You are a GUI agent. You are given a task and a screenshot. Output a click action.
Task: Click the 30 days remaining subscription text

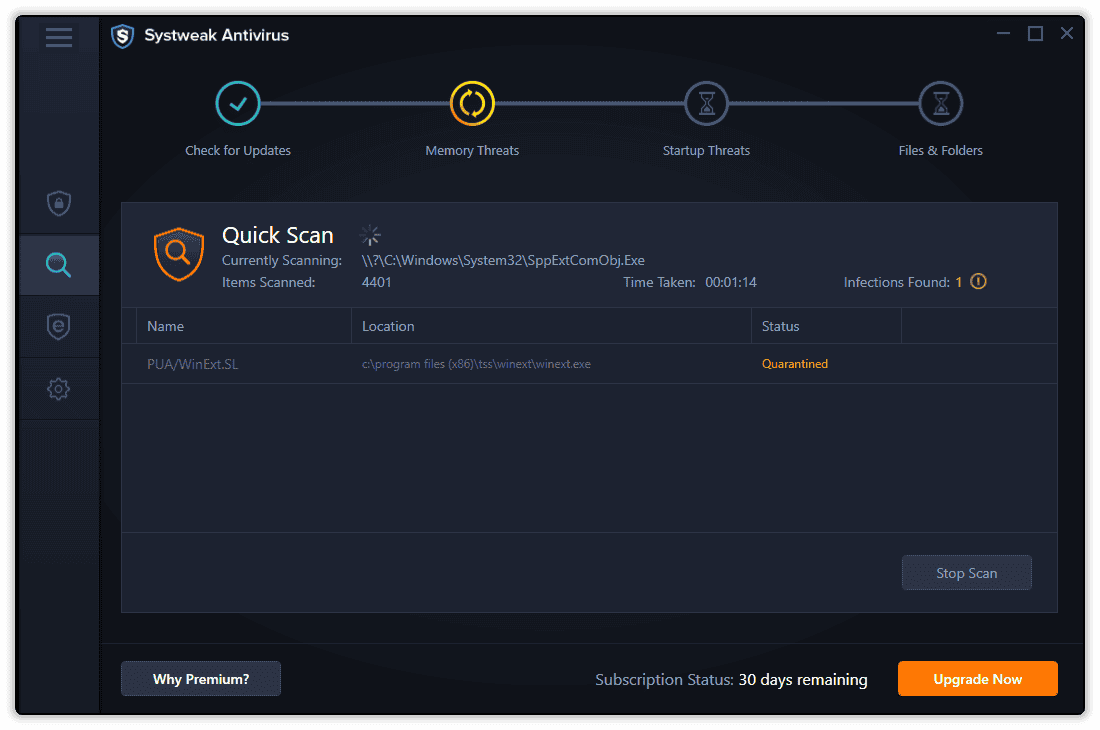[803, 680]
